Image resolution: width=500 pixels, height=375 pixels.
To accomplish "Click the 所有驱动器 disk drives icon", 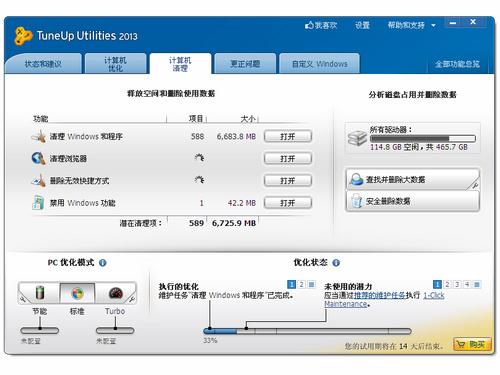I will point(357,138).
